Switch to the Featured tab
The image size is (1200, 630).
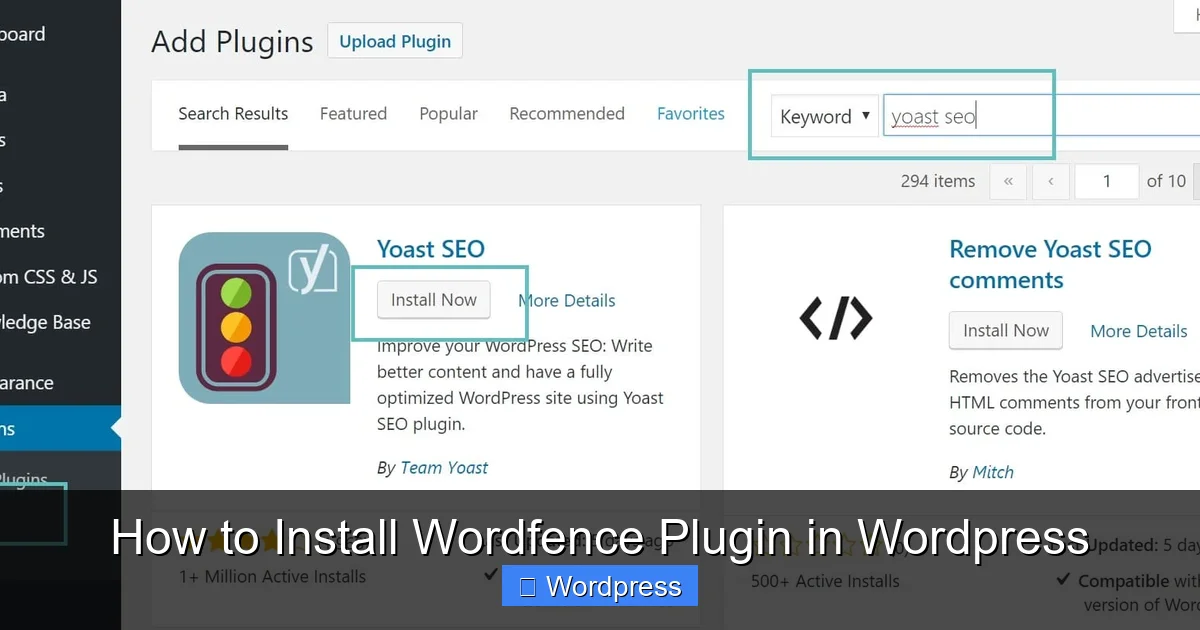pyautogui.click(x=353, y=114)
